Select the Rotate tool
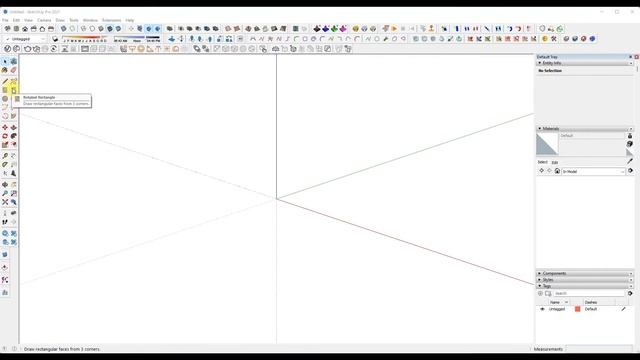The image size is (640, 360). (x=5, y=136)
